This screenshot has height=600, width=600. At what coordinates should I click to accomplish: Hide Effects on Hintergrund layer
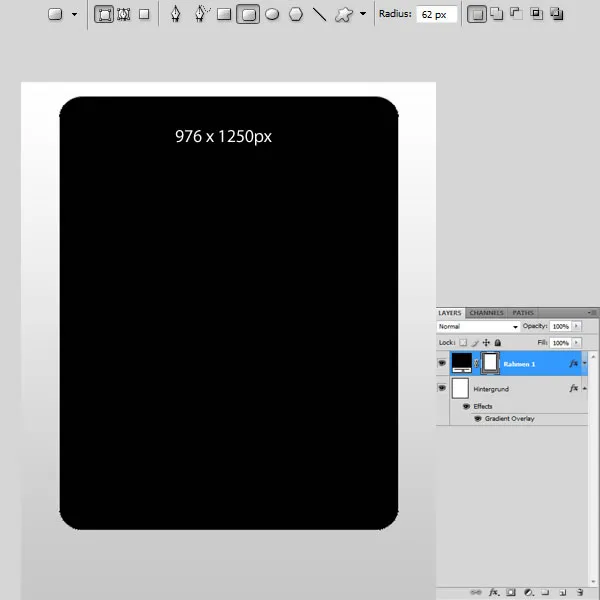pos(466,406)
